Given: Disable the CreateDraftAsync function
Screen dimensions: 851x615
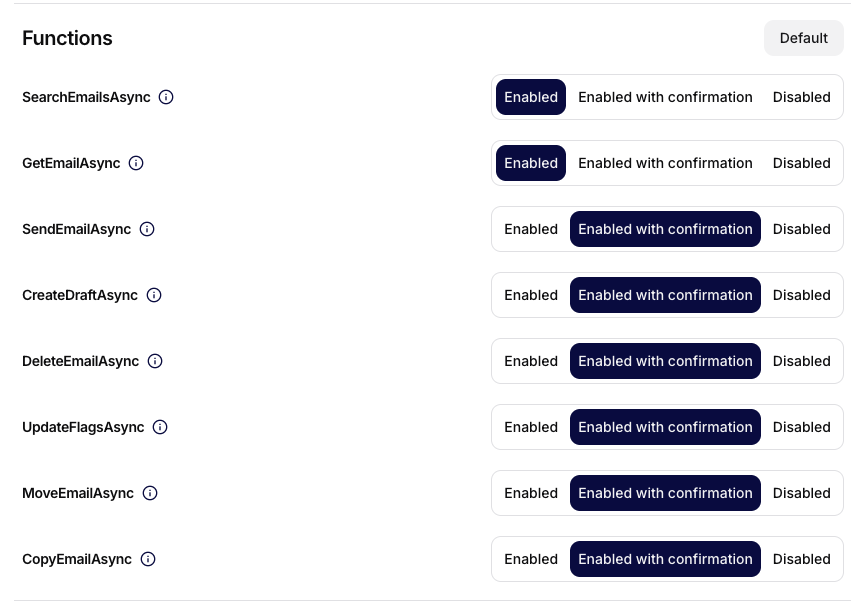Looking at the screenshot, I should (801, 295).
